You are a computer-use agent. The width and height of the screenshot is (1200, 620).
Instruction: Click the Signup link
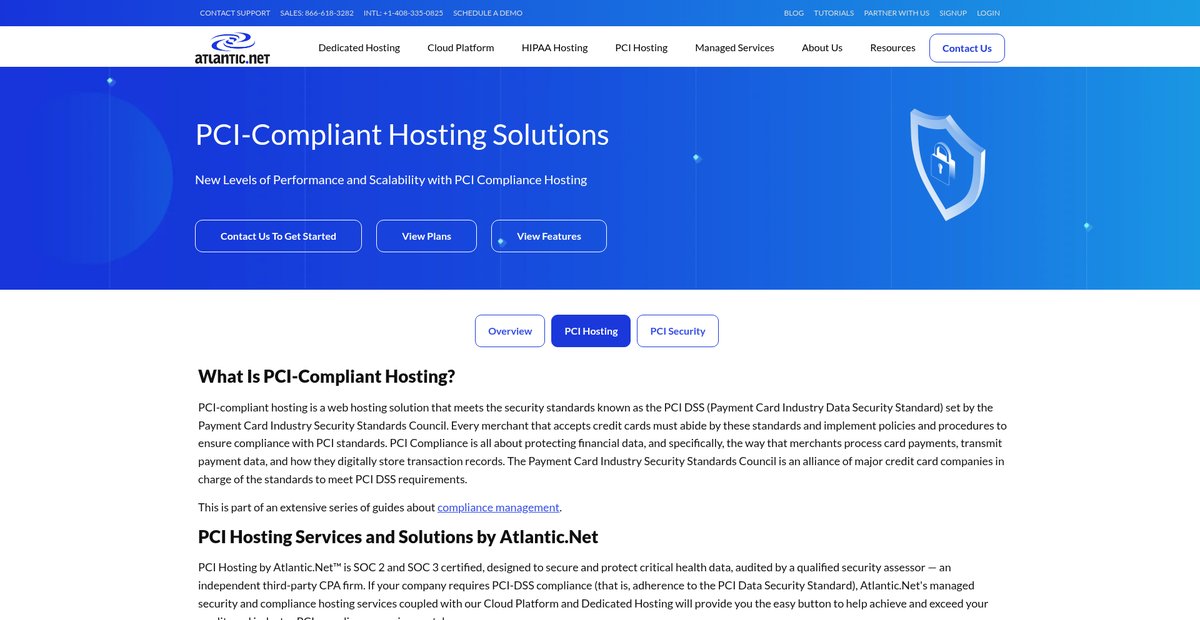[x=953, y=13]
